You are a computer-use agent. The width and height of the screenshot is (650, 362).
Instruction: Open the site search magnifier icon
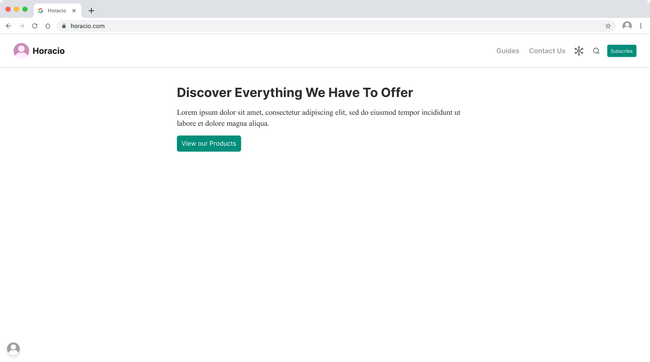click(596, 51)
